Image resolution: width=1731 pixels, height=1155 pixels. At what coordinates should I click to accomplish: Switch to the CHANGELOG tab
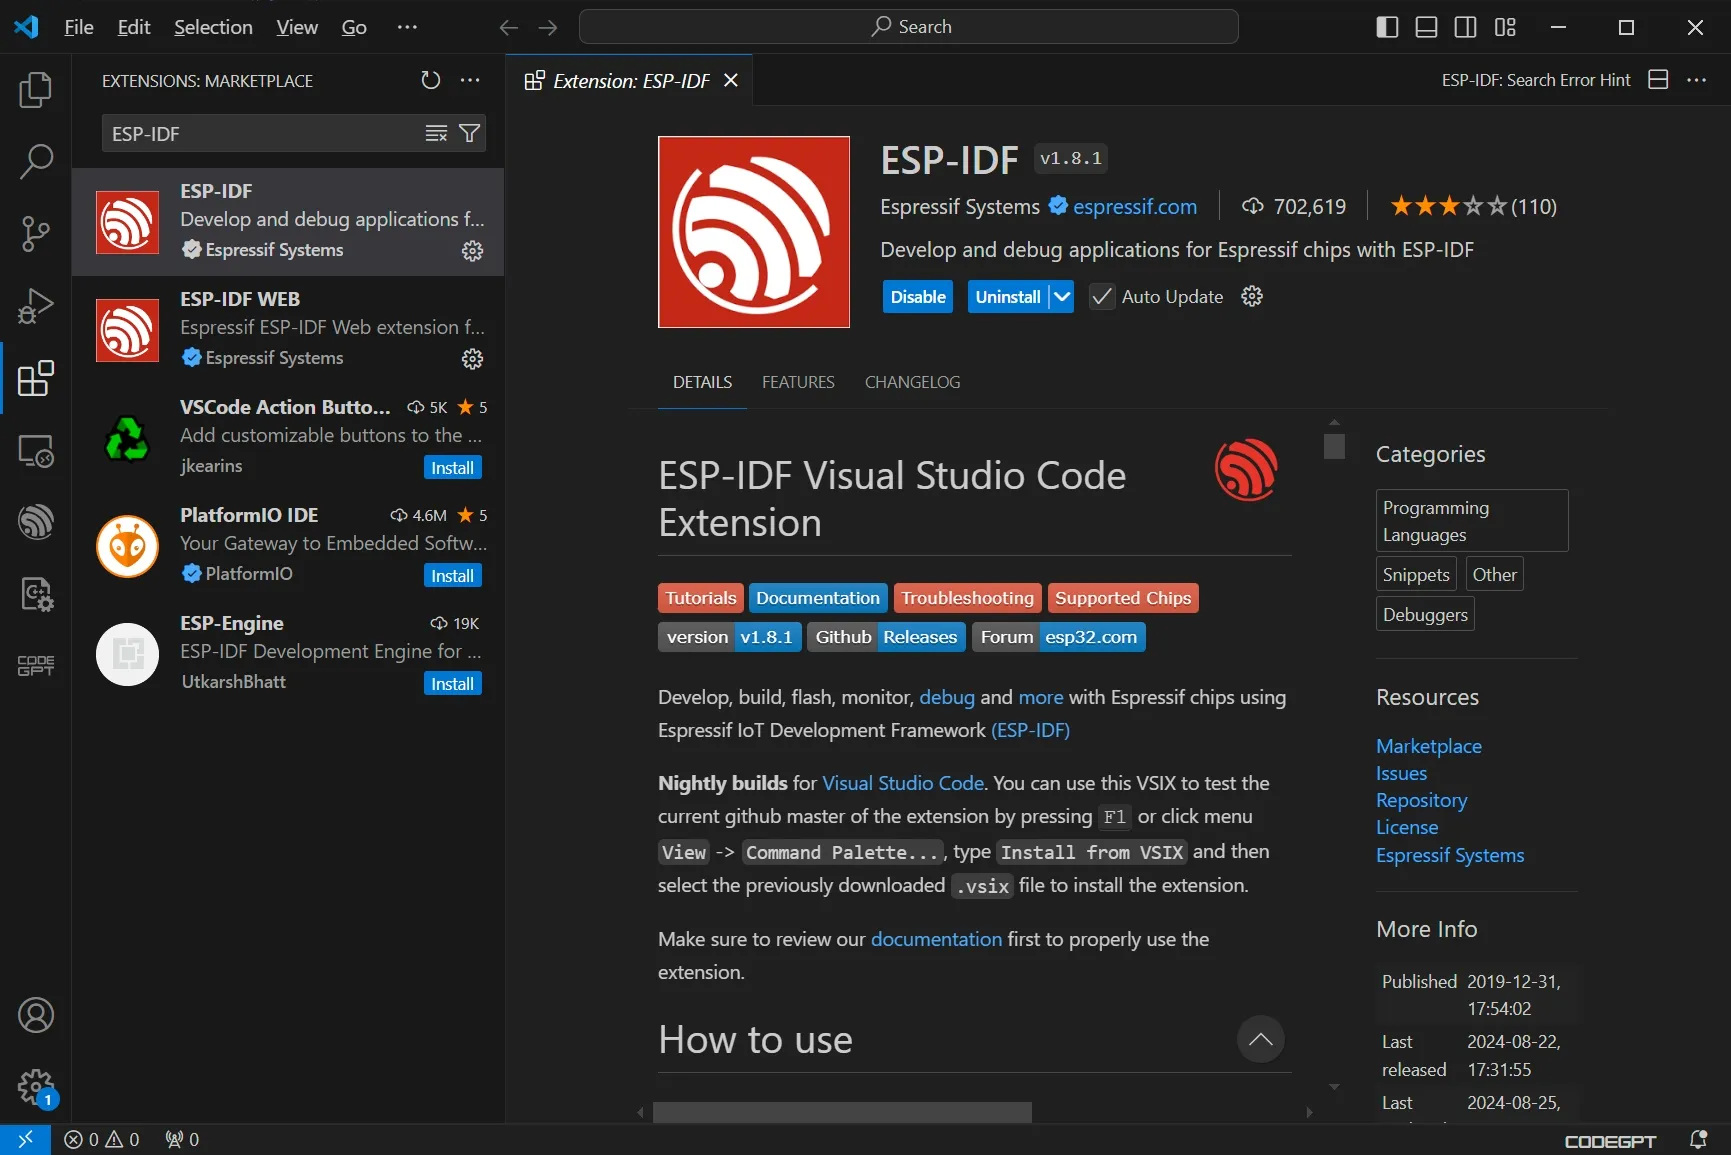(x=912, y=382)
